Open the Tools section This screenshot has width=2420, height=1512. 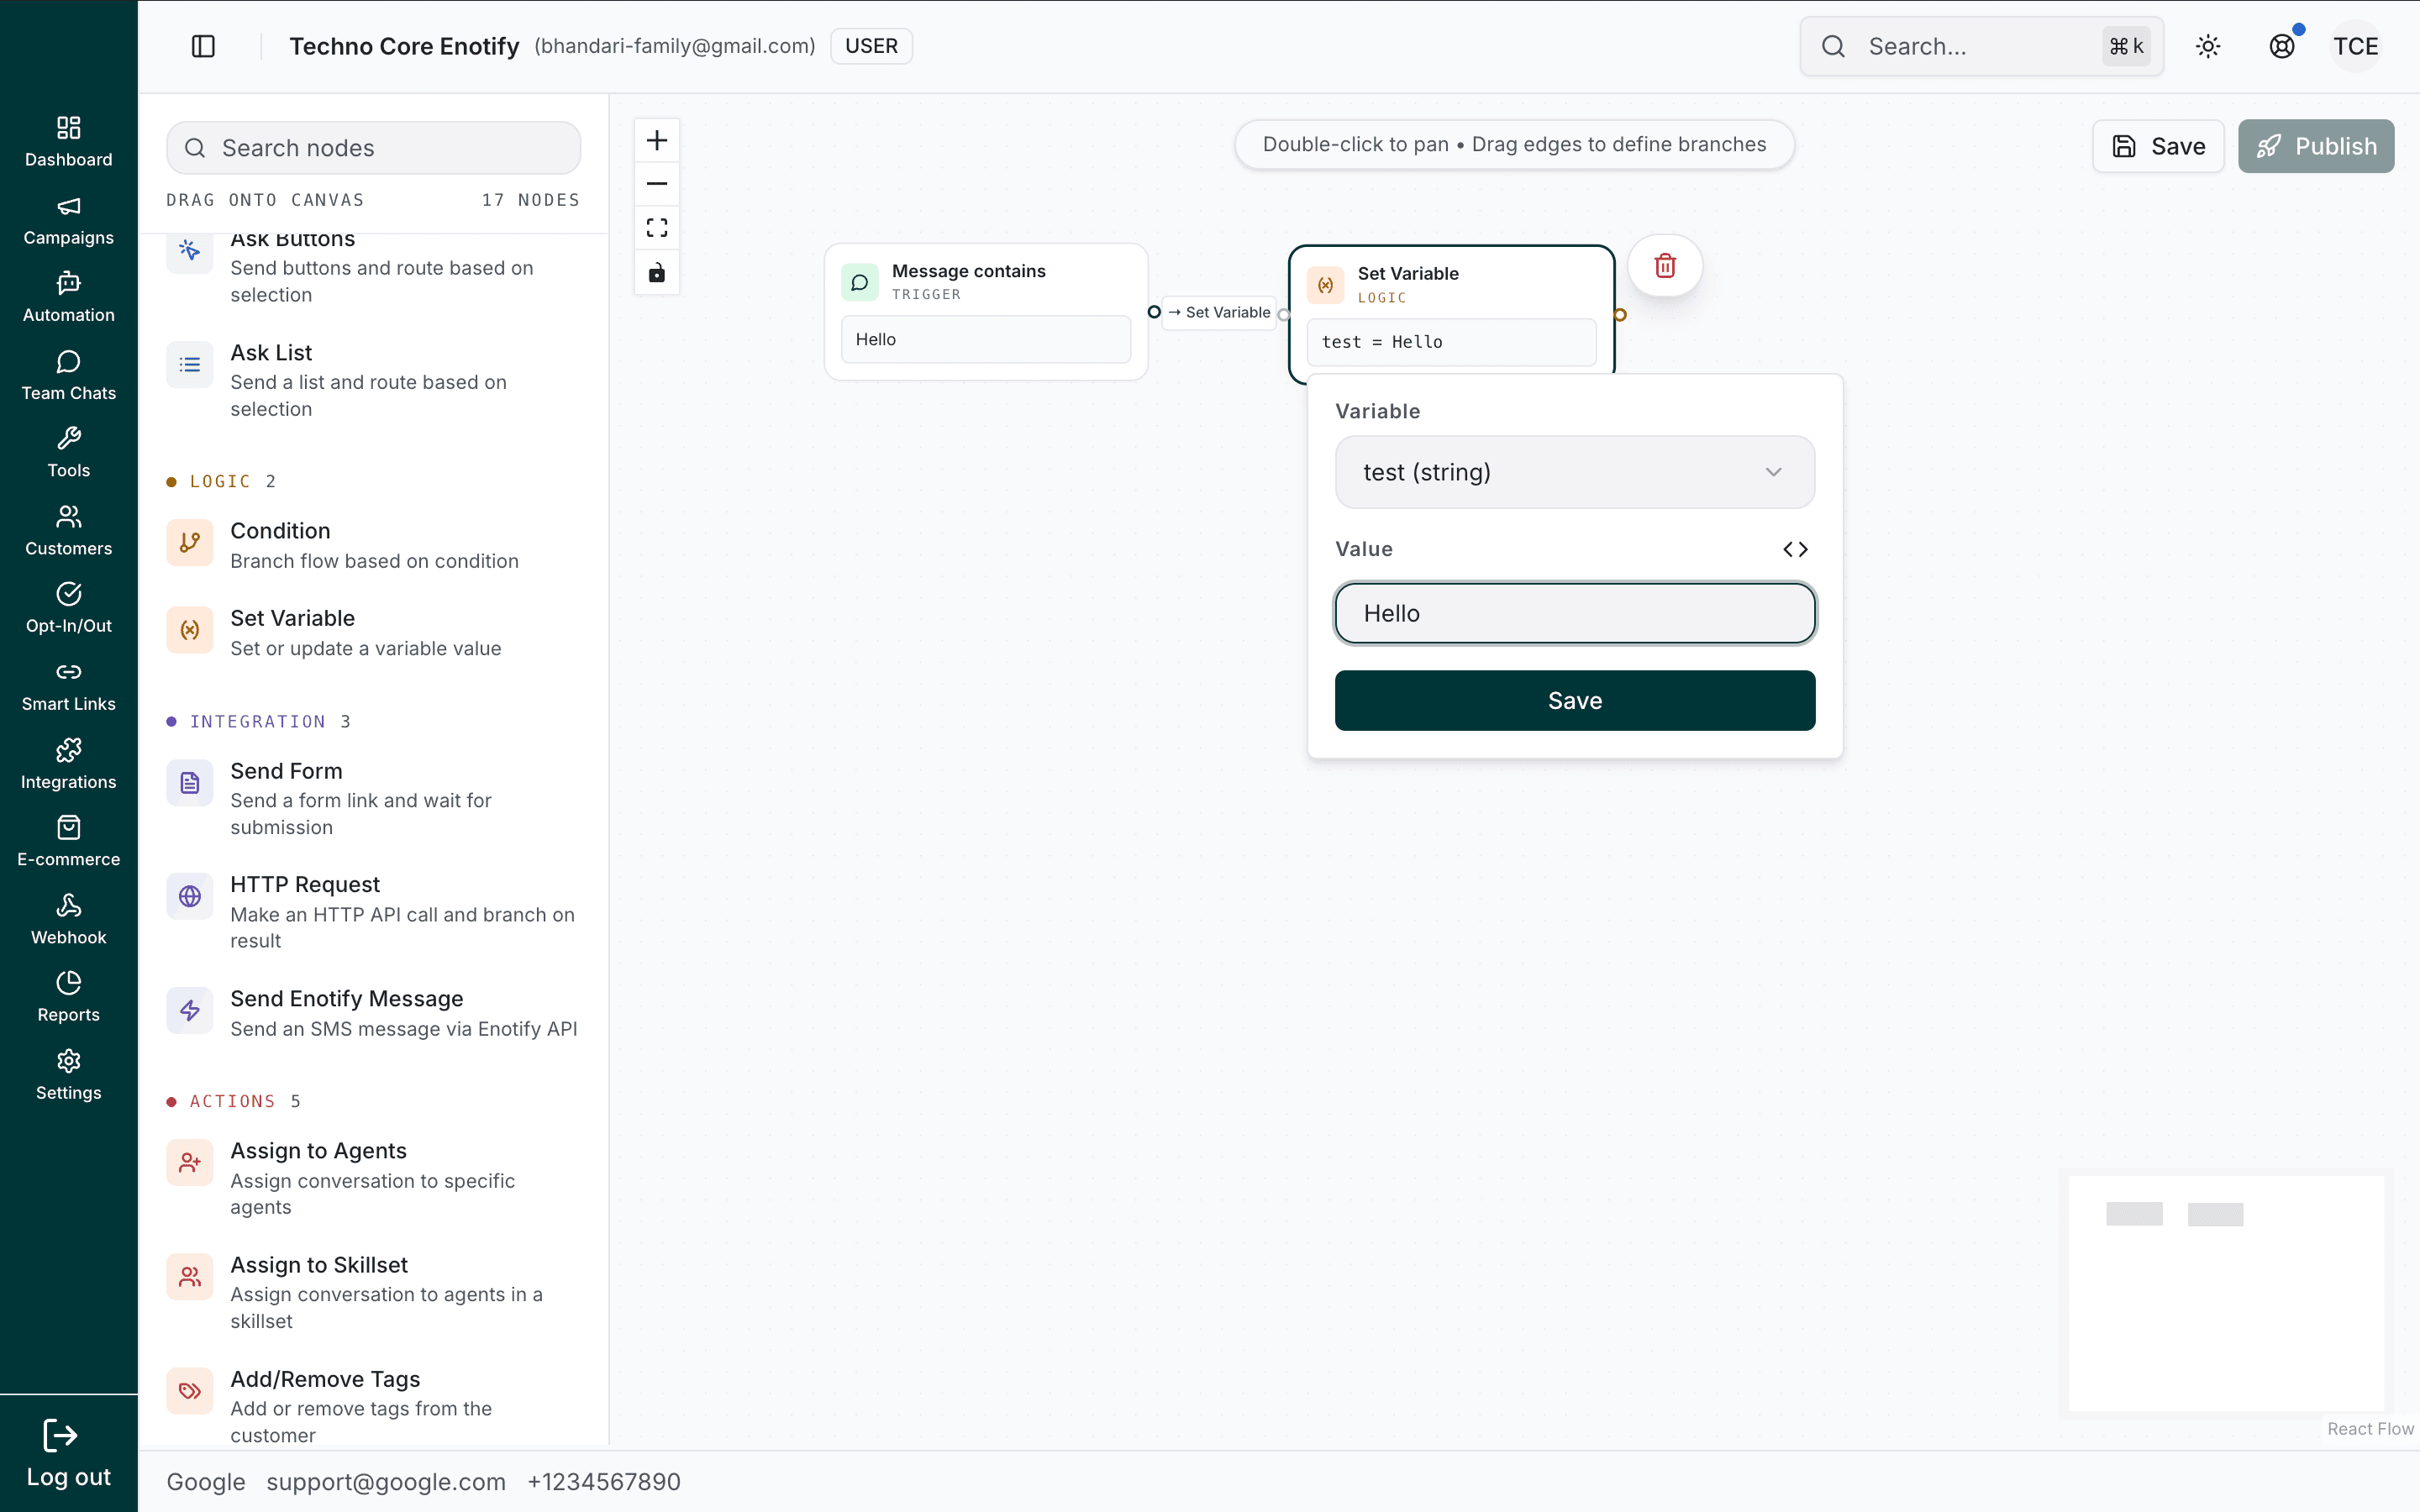[x=68, y=452]
